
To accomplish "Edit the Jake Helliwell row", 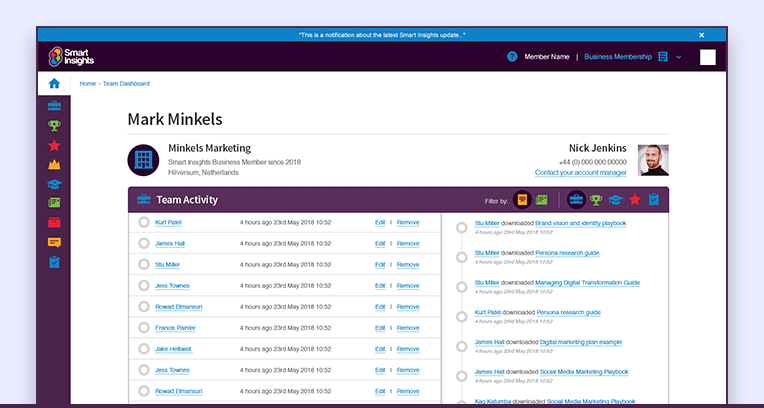I will 380,349.
